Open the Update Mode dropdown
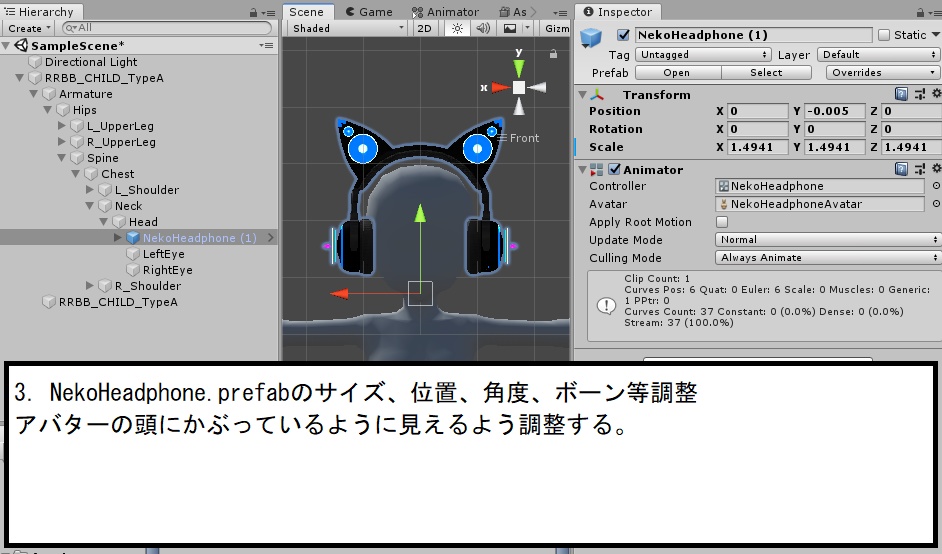 pyautogui.click(x=827, y=240)
